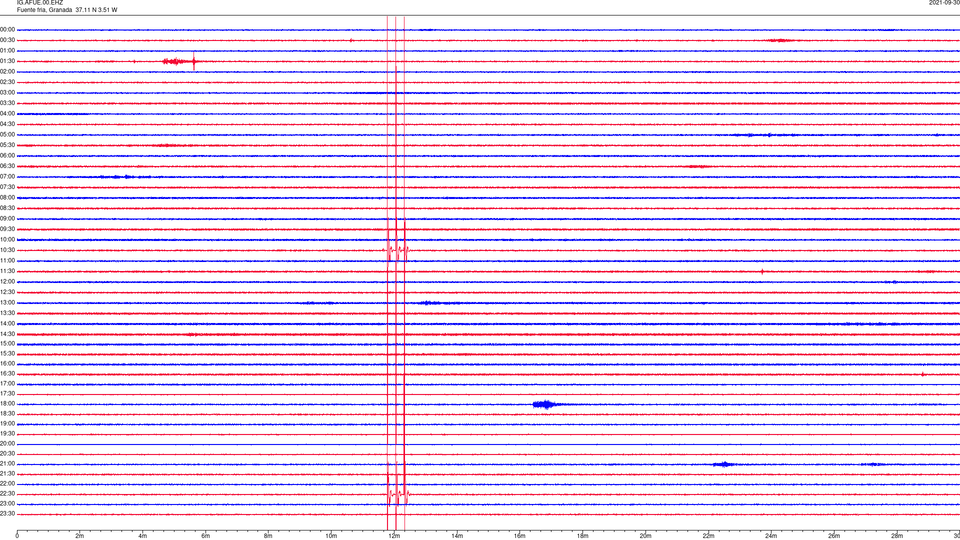This screenshot has height=540, width=960.
Task: Click the red oscillation pulses on 22:30 trace
Action: (x=397, y=493)
